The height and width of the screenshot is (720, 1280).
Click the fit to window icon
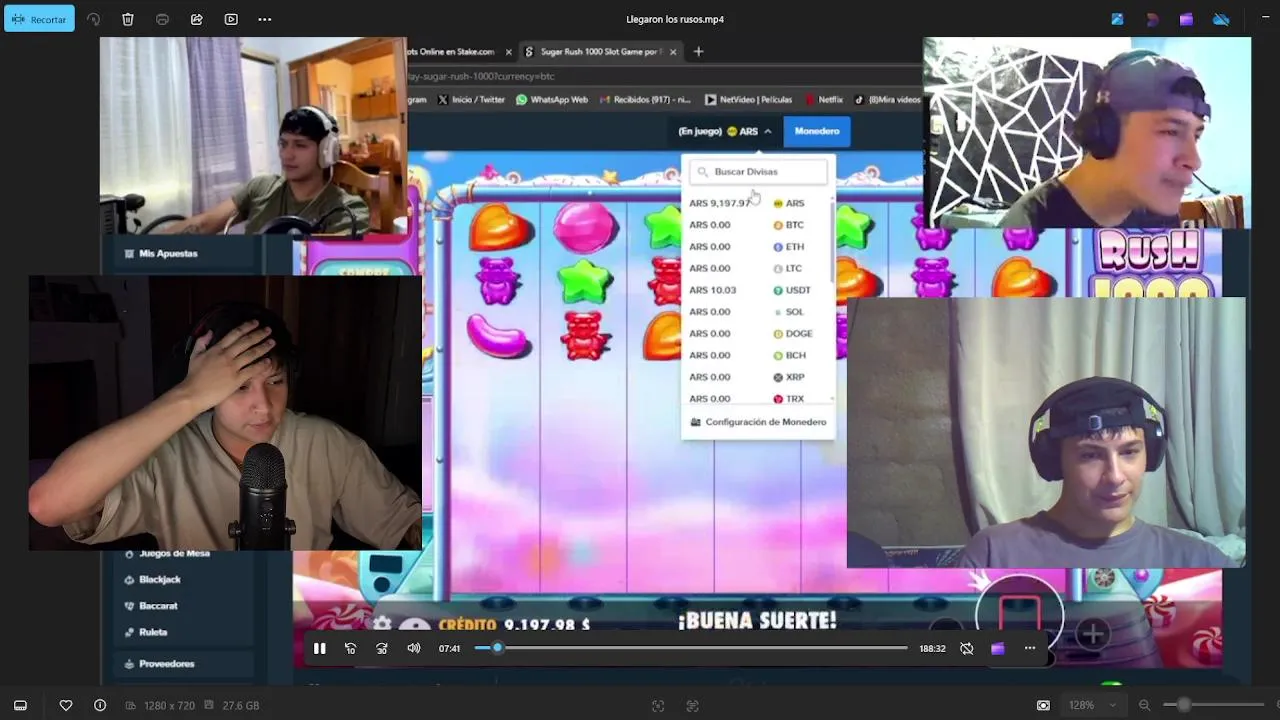658,705
